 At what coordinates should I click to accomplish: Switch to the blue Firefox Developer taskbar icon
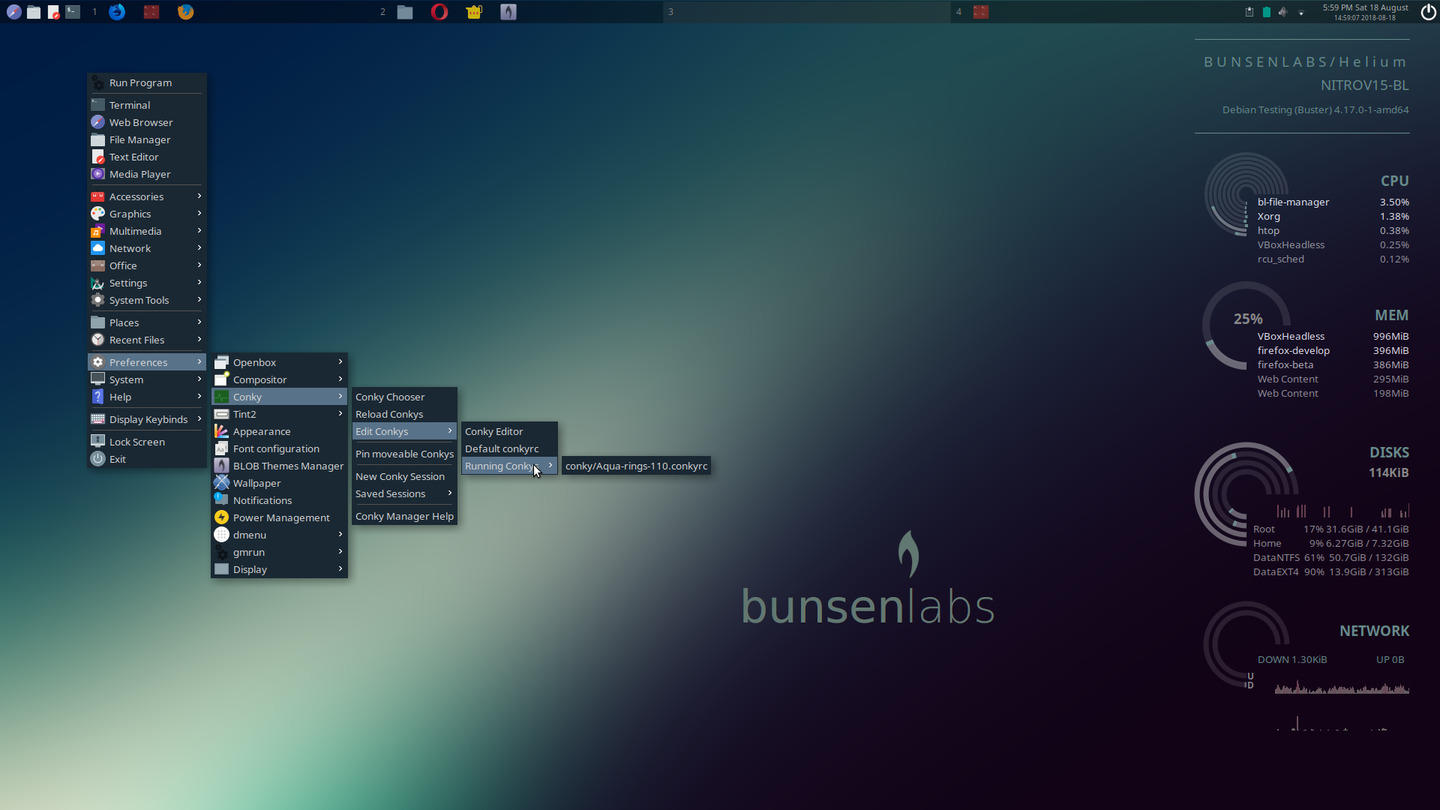pos(117,12)
